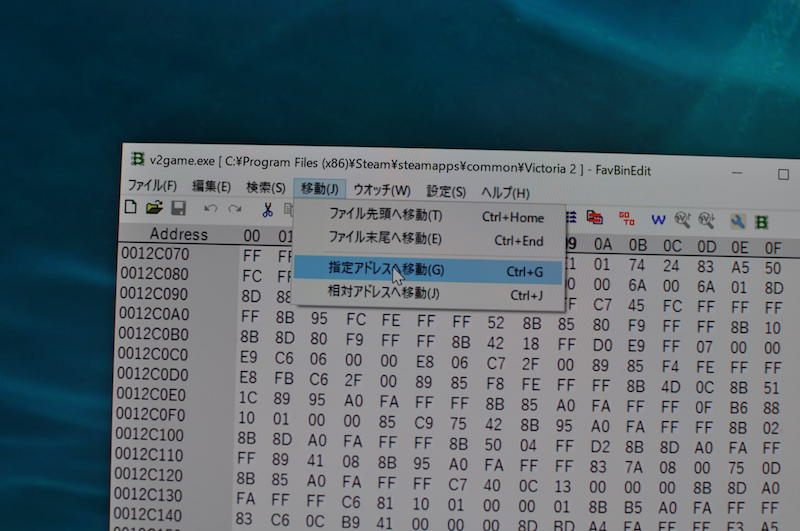Click the 0E column header
800x531 pixels.
[x=740, y=248]
